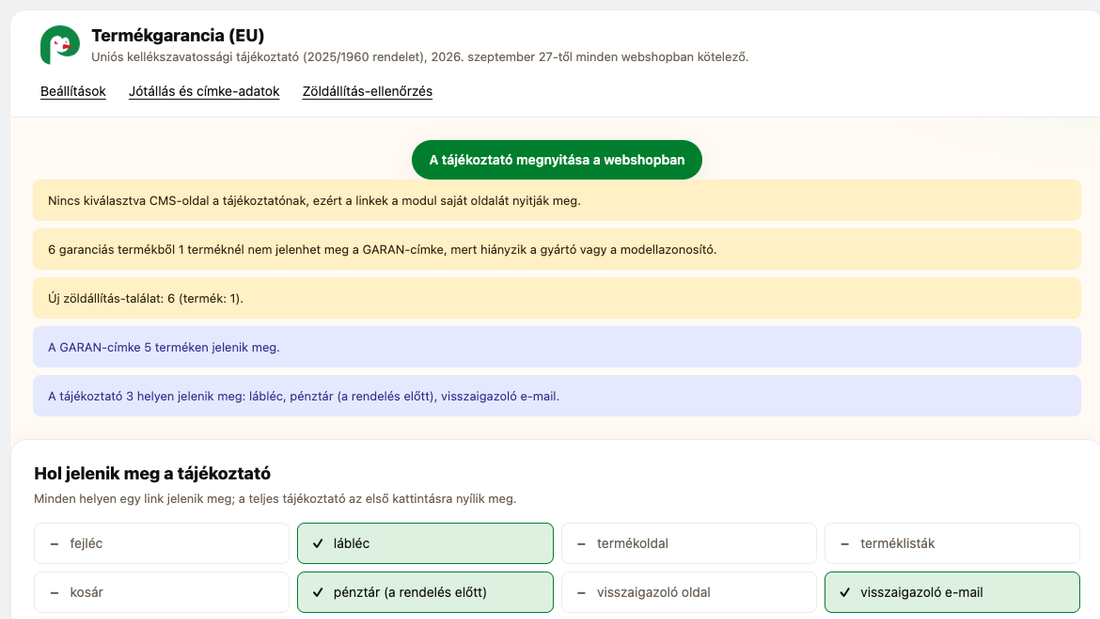This screenshot has width=1100, height=619.
Task: Click the GARAN-címke missing manufacturer warning
Action: (557, 249)
